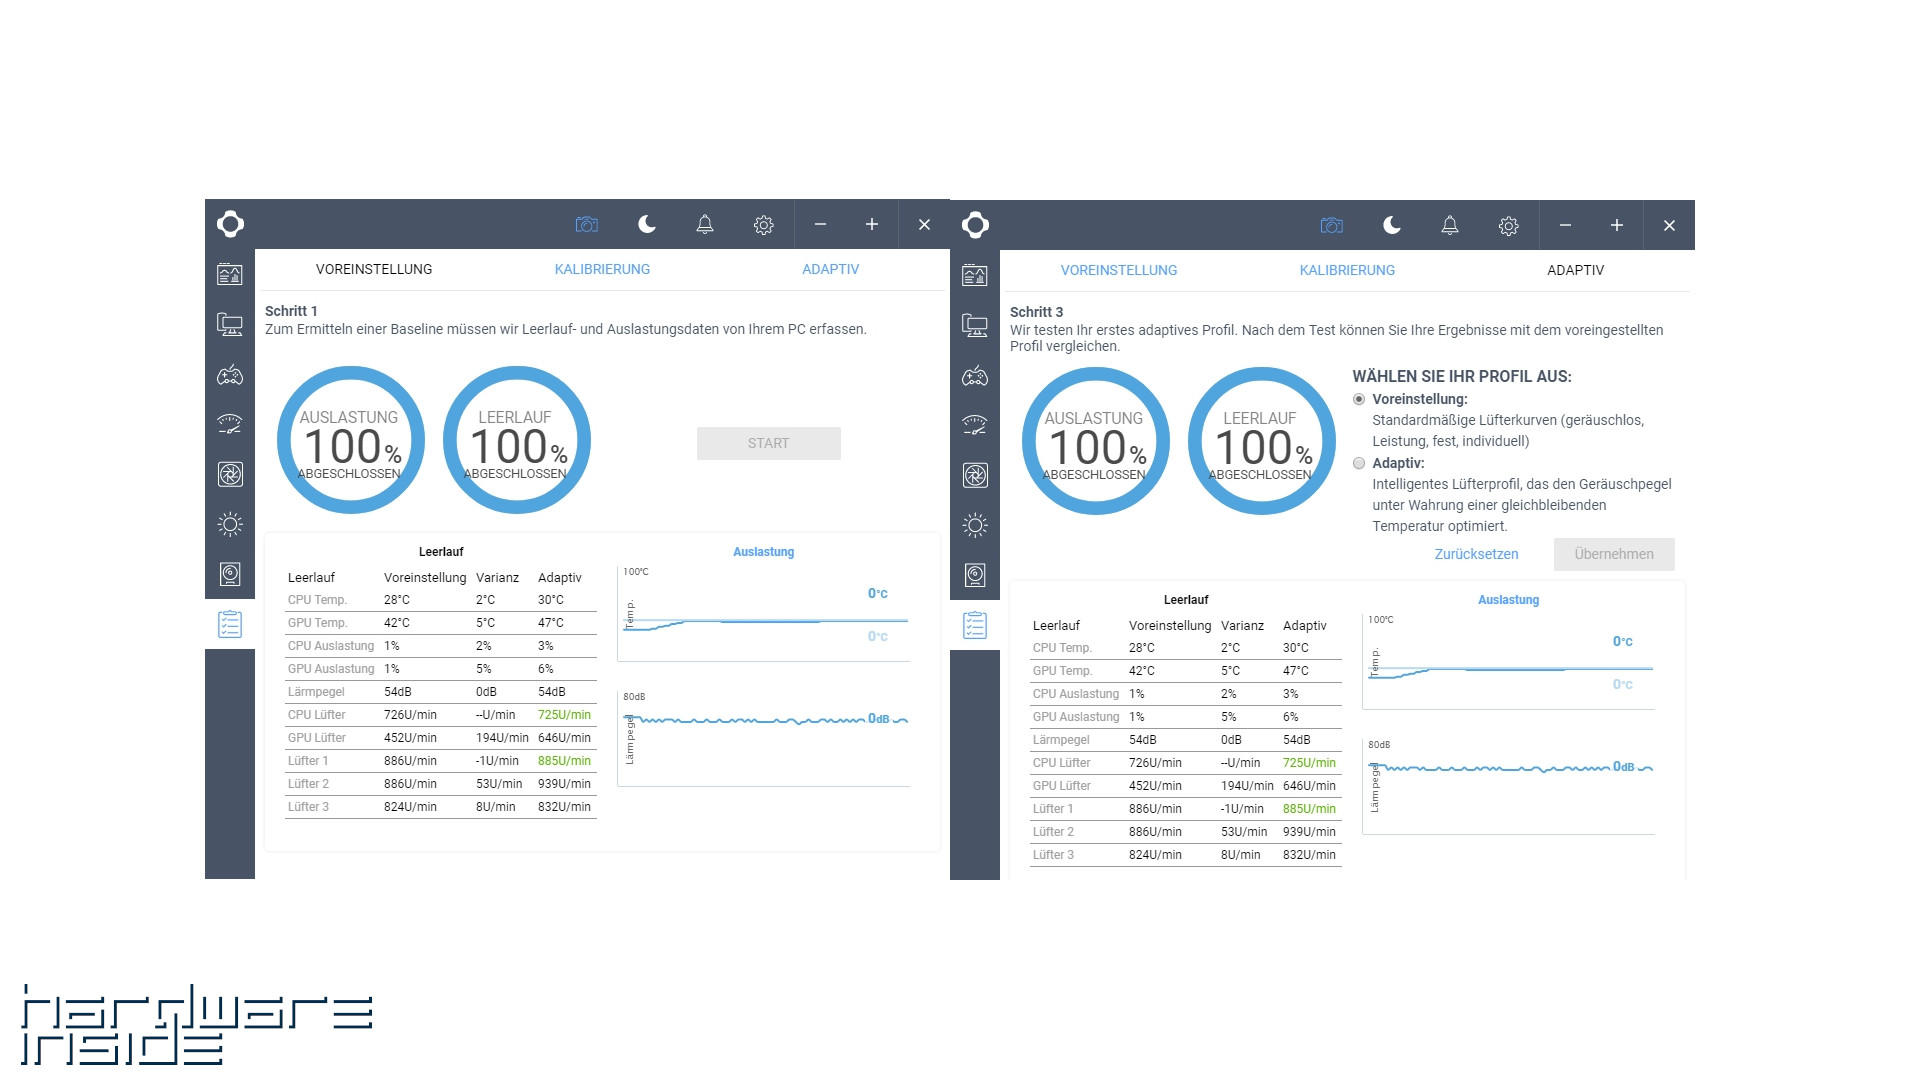Click the START button
The image size is (1920, 1080).
pyautogui.click(x=769, y=443)
